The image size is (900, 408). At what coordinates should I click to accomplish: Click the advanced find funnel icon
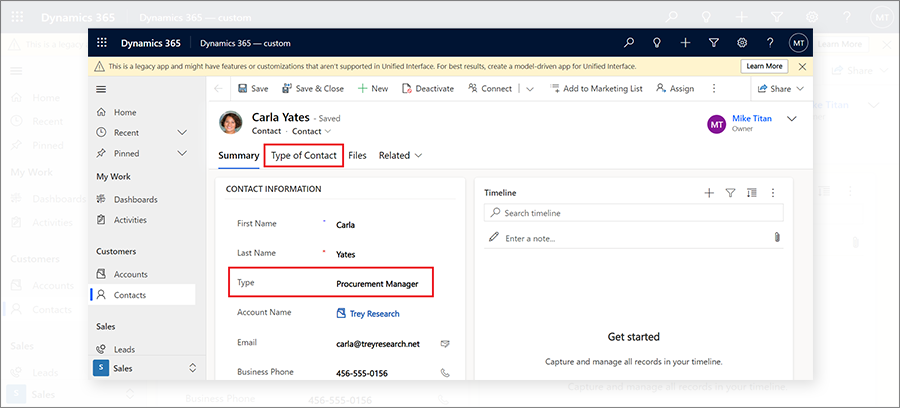tap(713, 43)
